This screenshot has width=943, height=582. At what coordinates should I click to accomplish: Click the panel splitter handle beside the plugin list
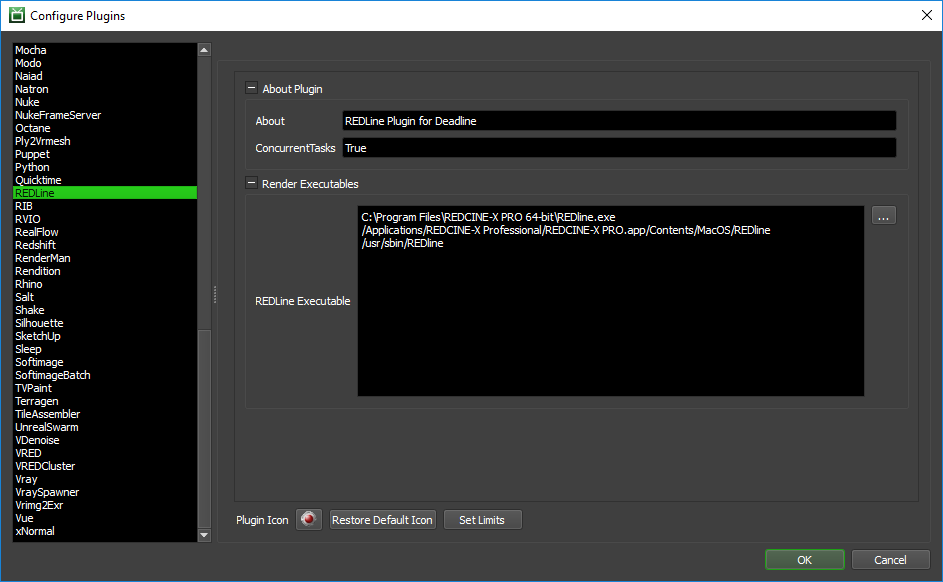[215, 294]
